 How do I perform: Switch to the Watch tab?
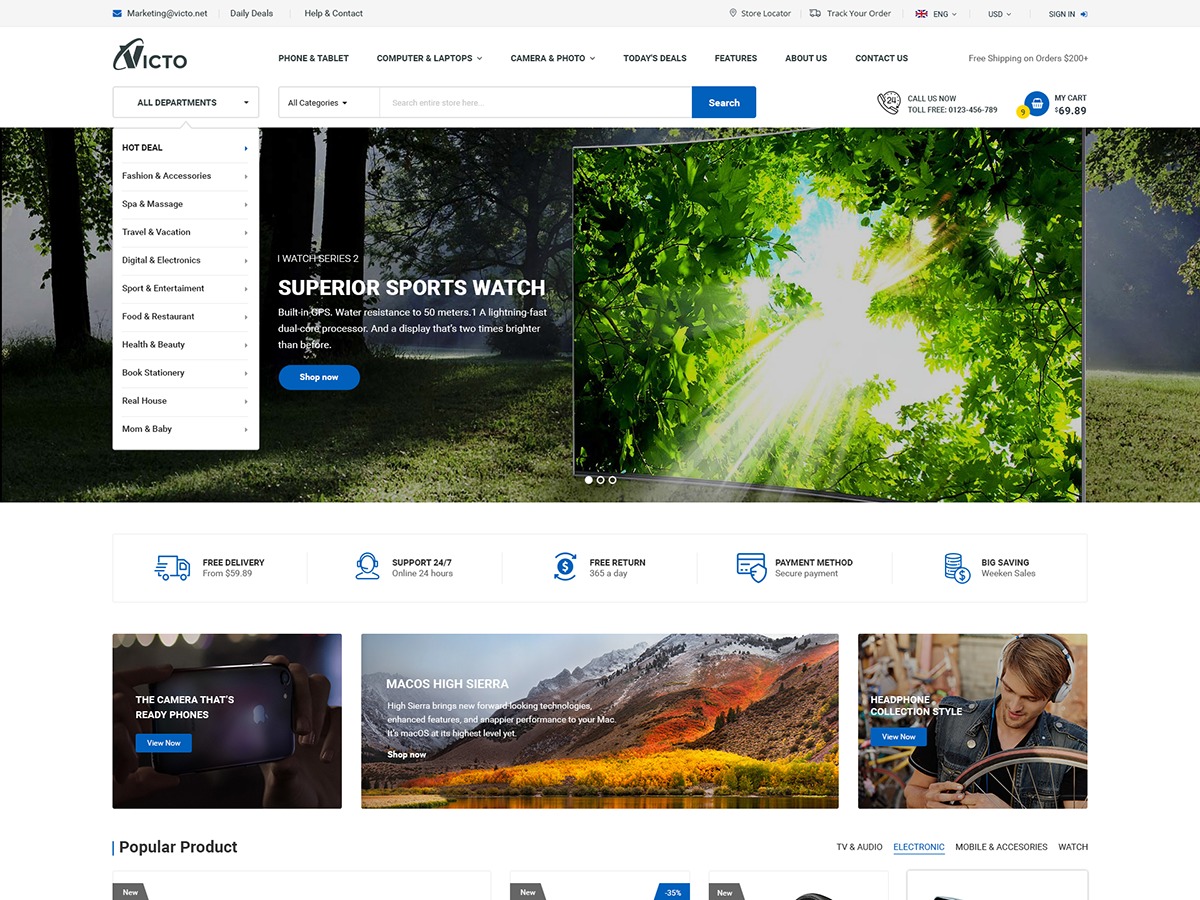pos(1073,847)
